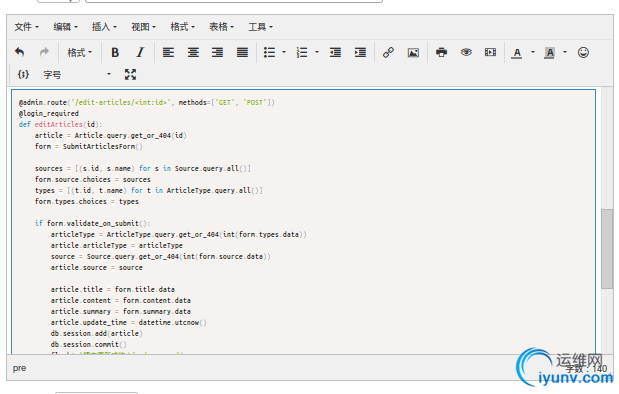Open the 插入 menu

[104, 27]
